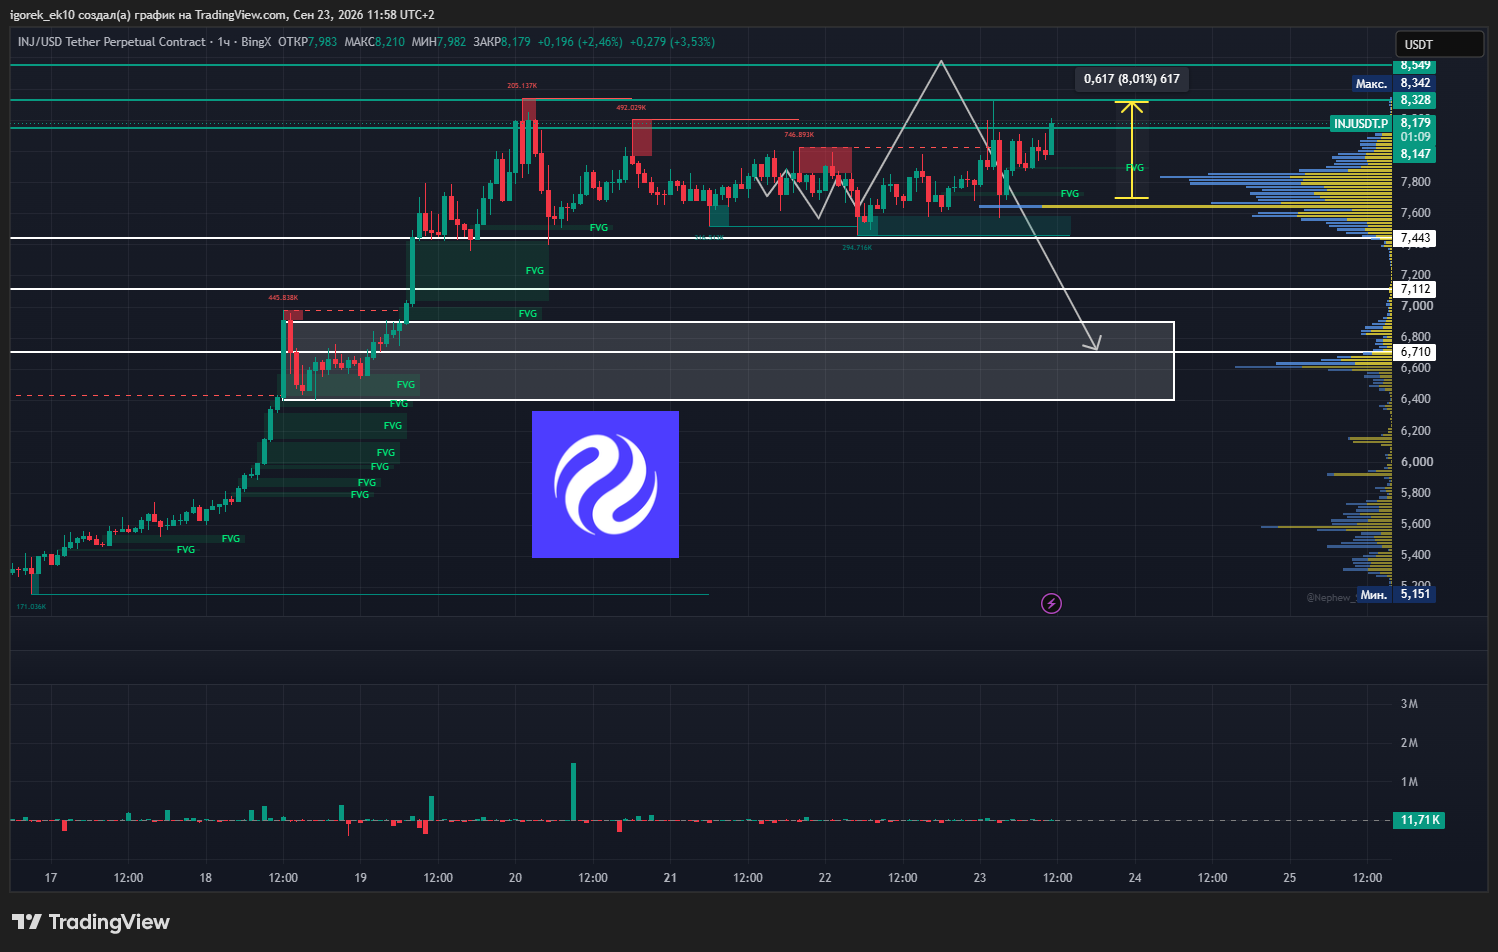Click the 3M volume axis label

(x=1409, y=704)
